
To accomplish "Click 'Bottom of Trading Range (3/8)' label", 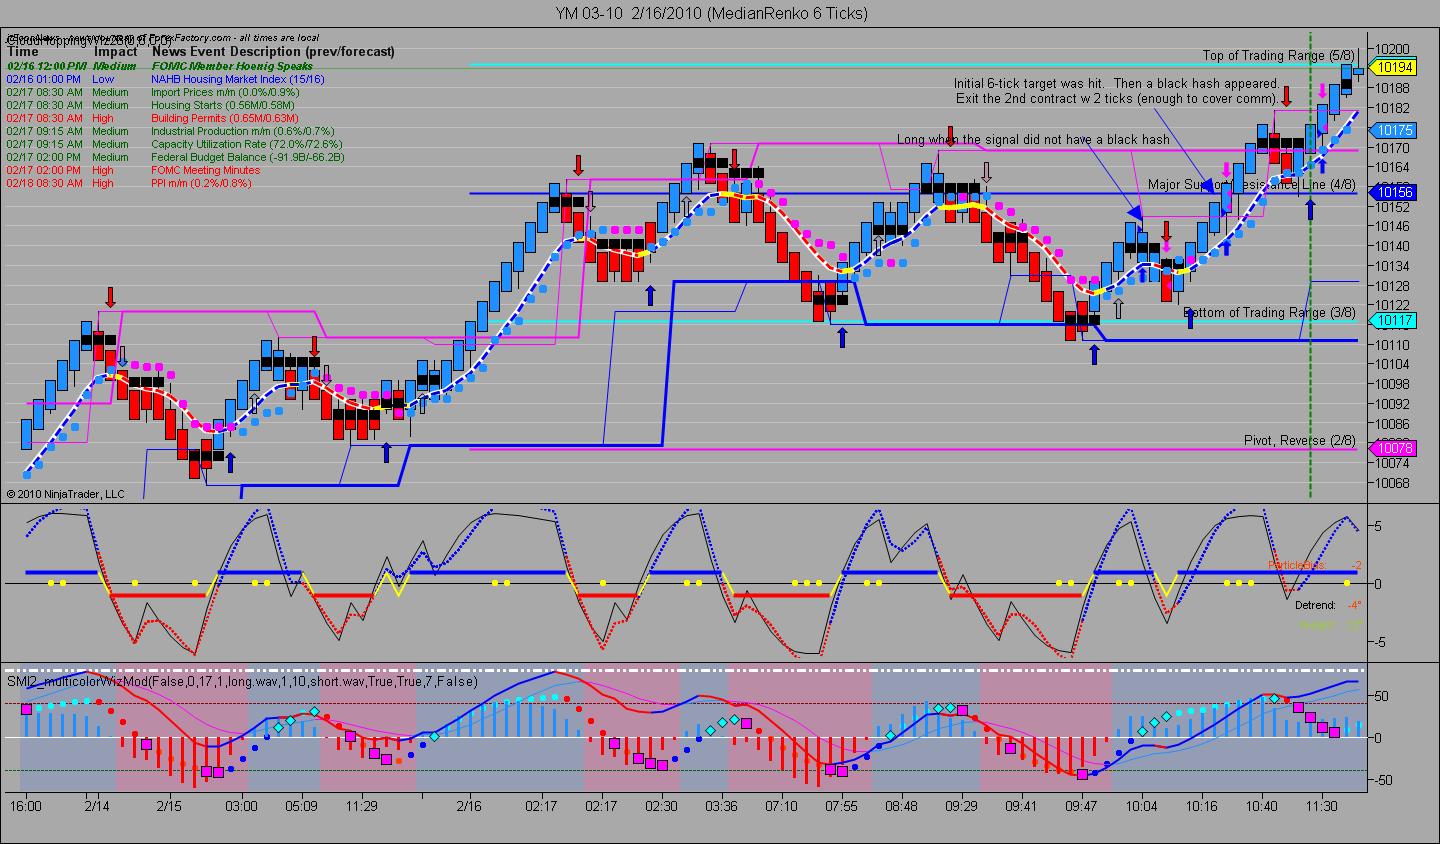I will click(x=1270, y=313).
